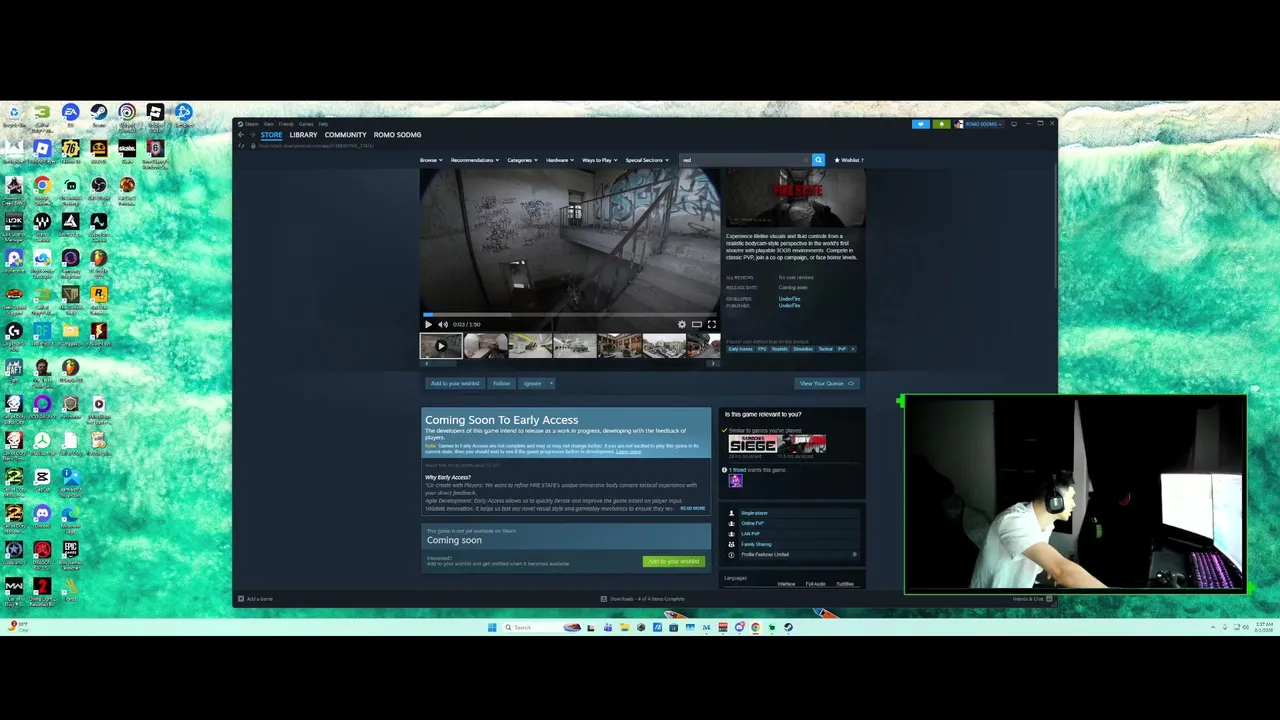
Task: Expand the READ MORE early access text
Action: (x=693, y=508)
